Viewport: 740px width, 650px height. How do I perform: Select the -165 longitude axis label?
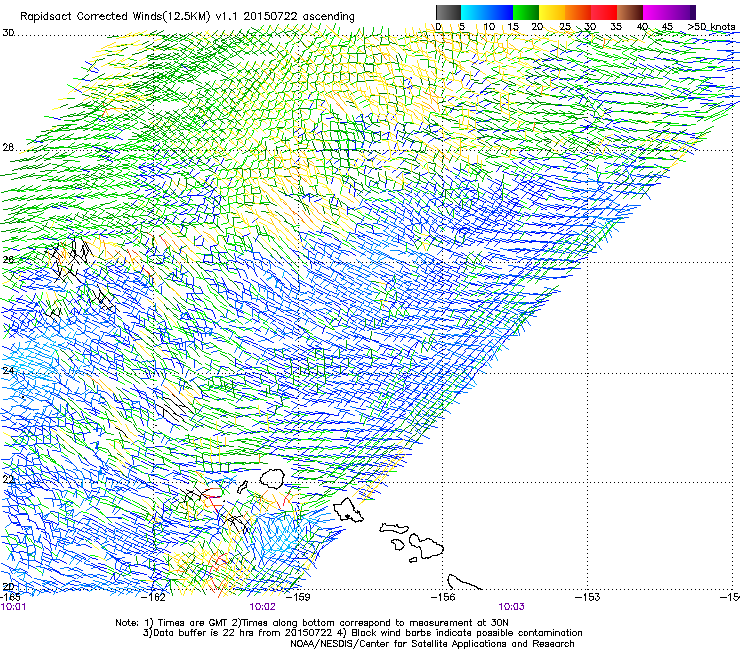(x=10, y=597)
